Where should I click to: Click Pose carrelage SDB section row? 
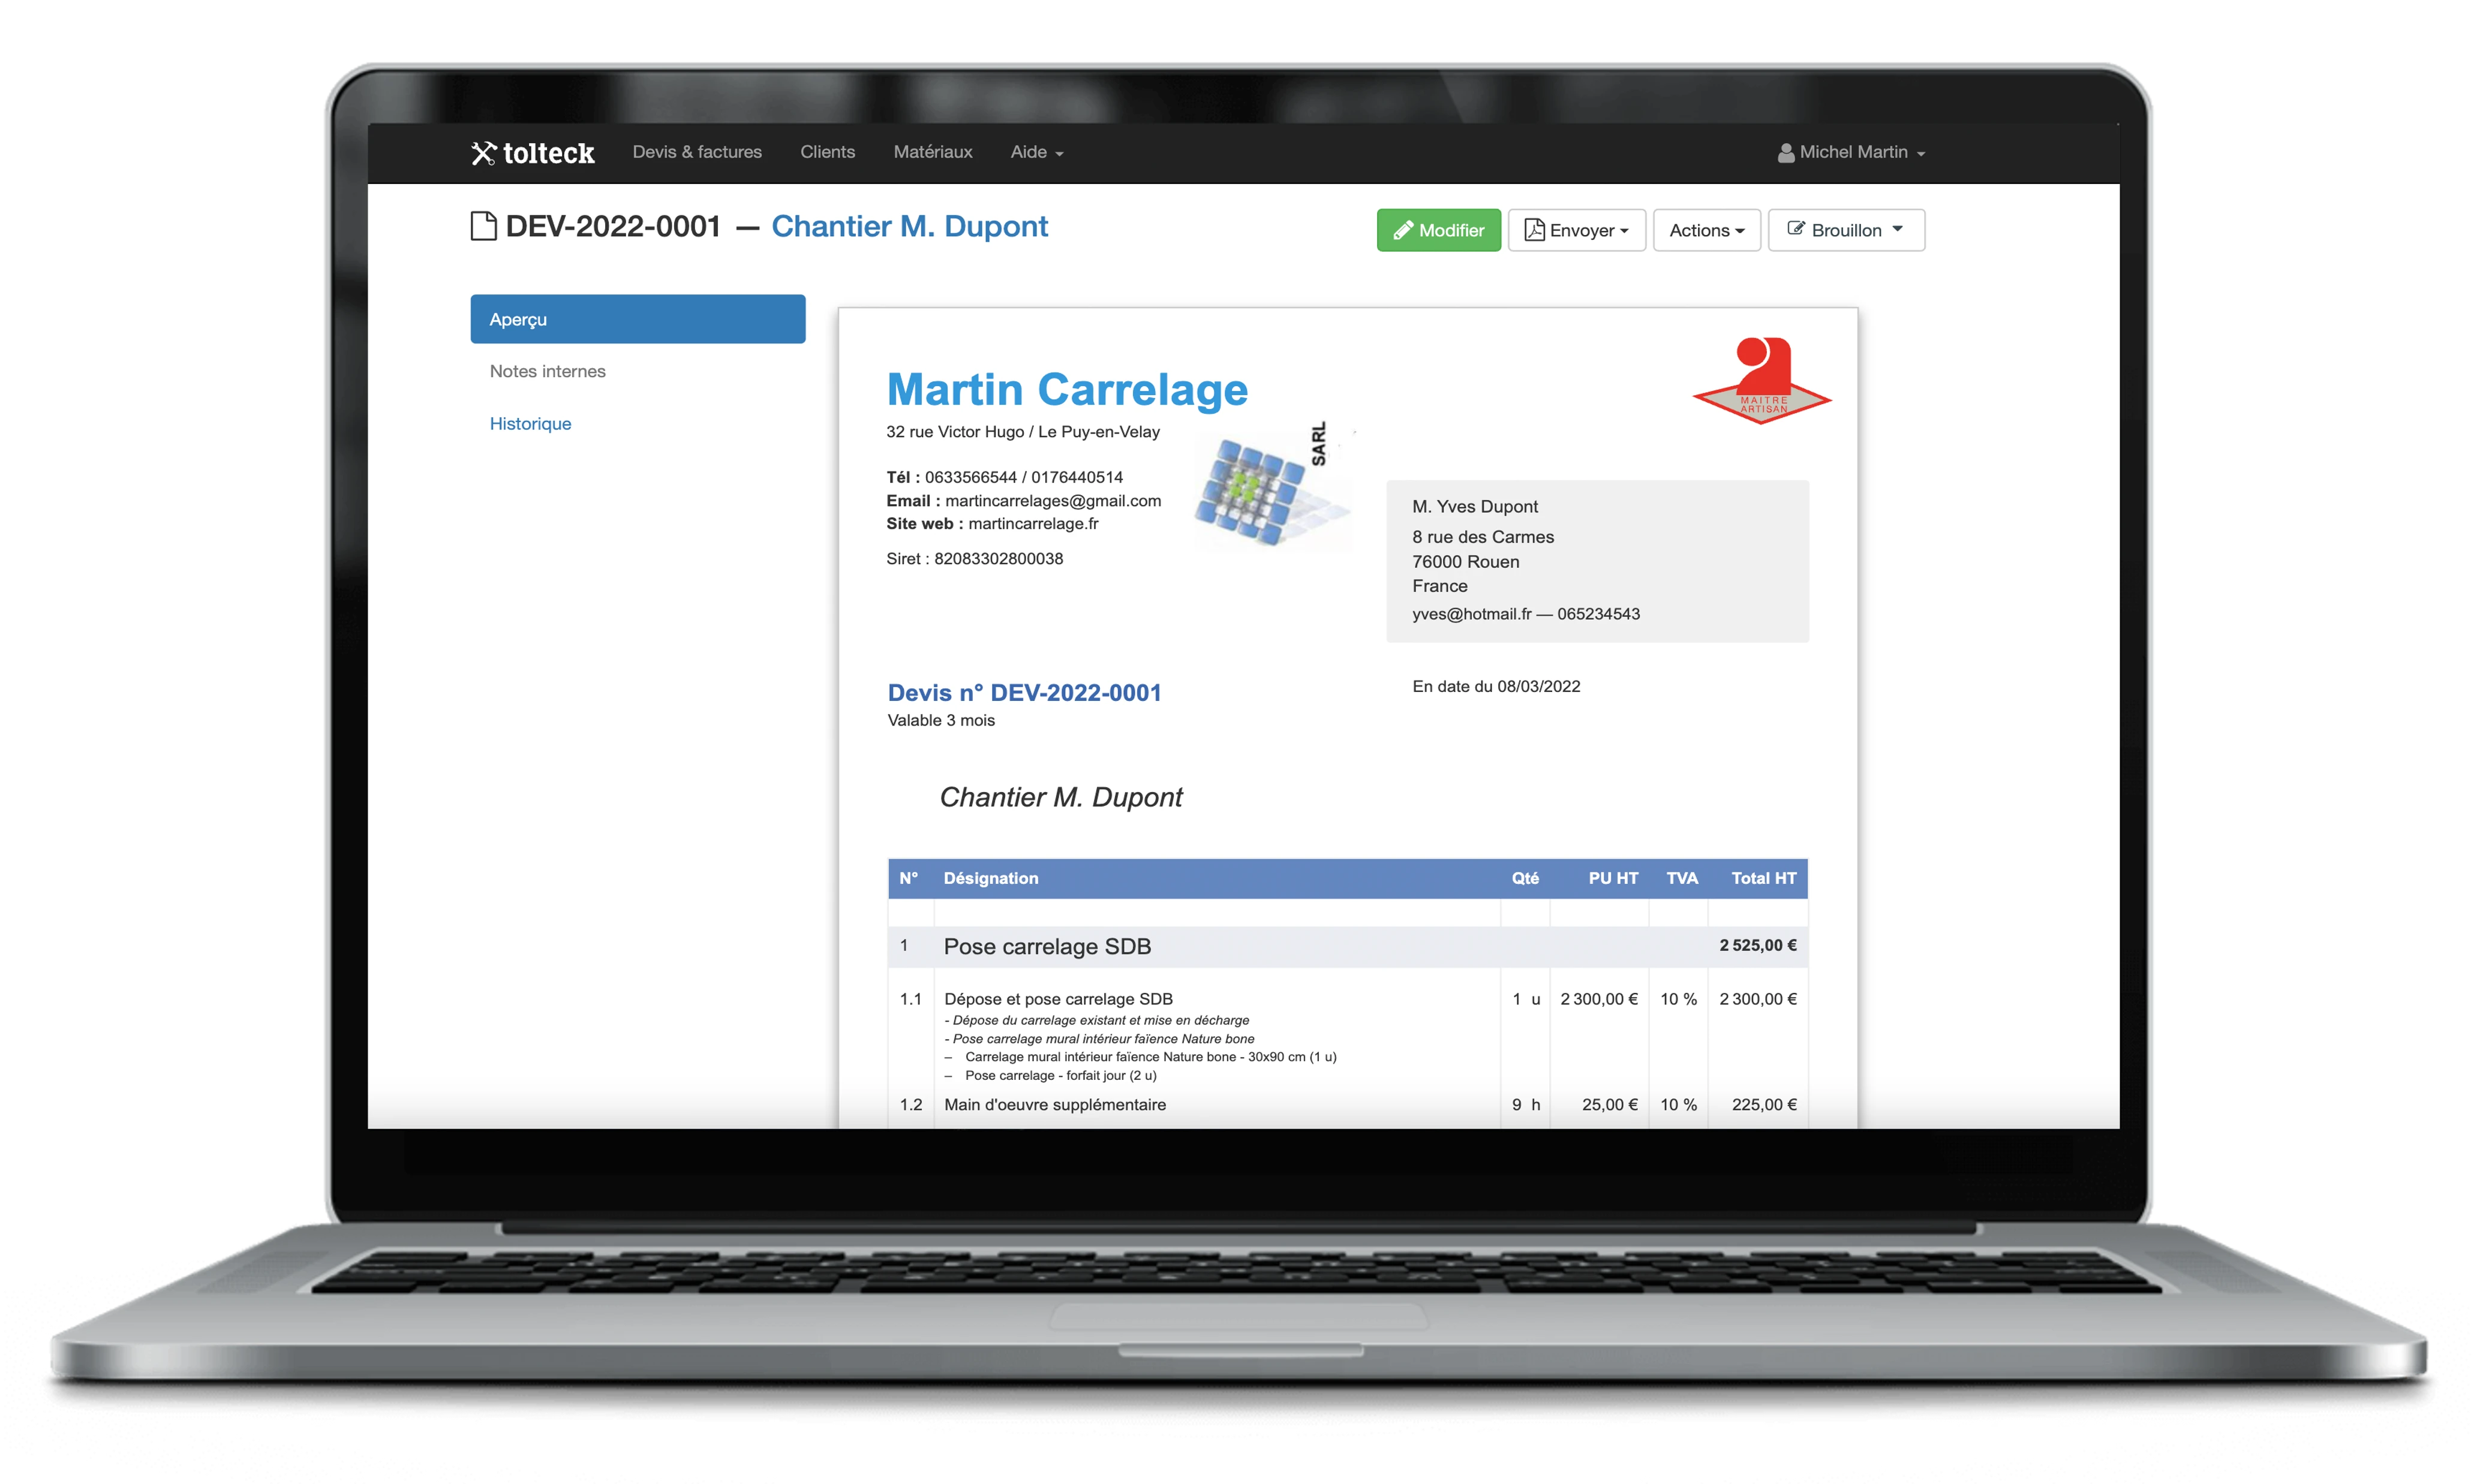click(1347, 946)
